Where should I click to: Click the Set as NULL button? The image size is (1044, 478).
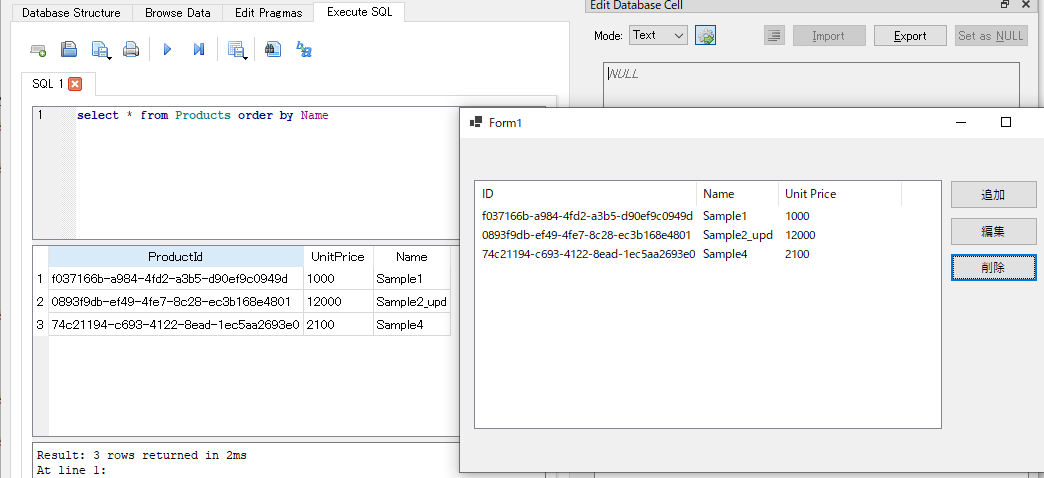pyautogui.click(x=991, y=36)
